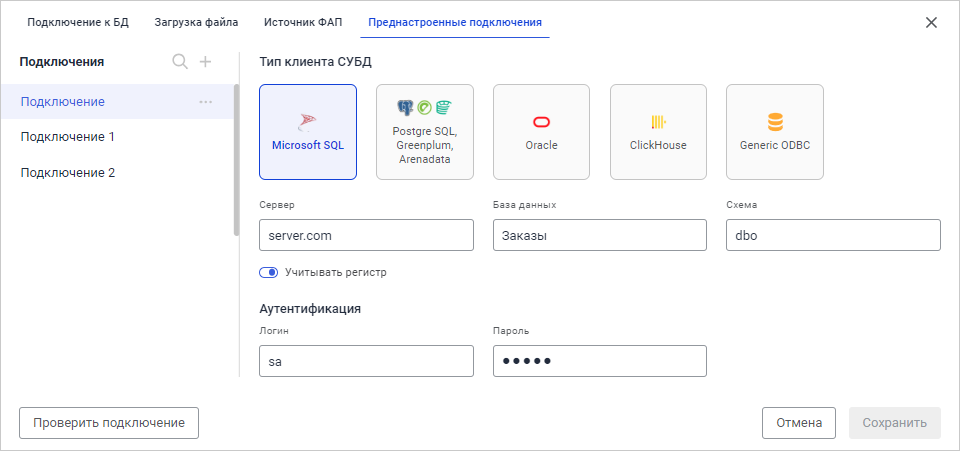
Task: Click the connections list scrollbar
Action: click(236, 160)
